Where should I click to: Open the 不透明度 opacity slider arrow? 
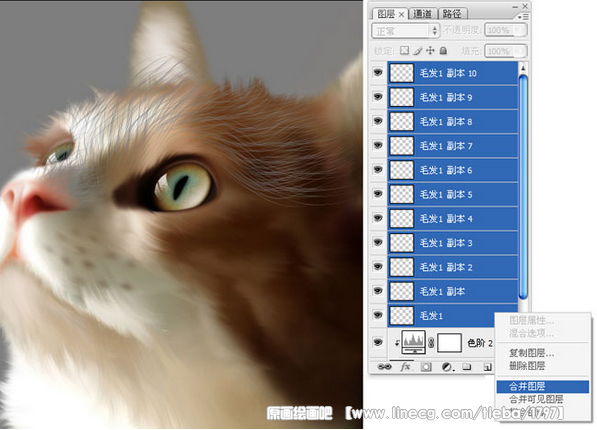520,30
